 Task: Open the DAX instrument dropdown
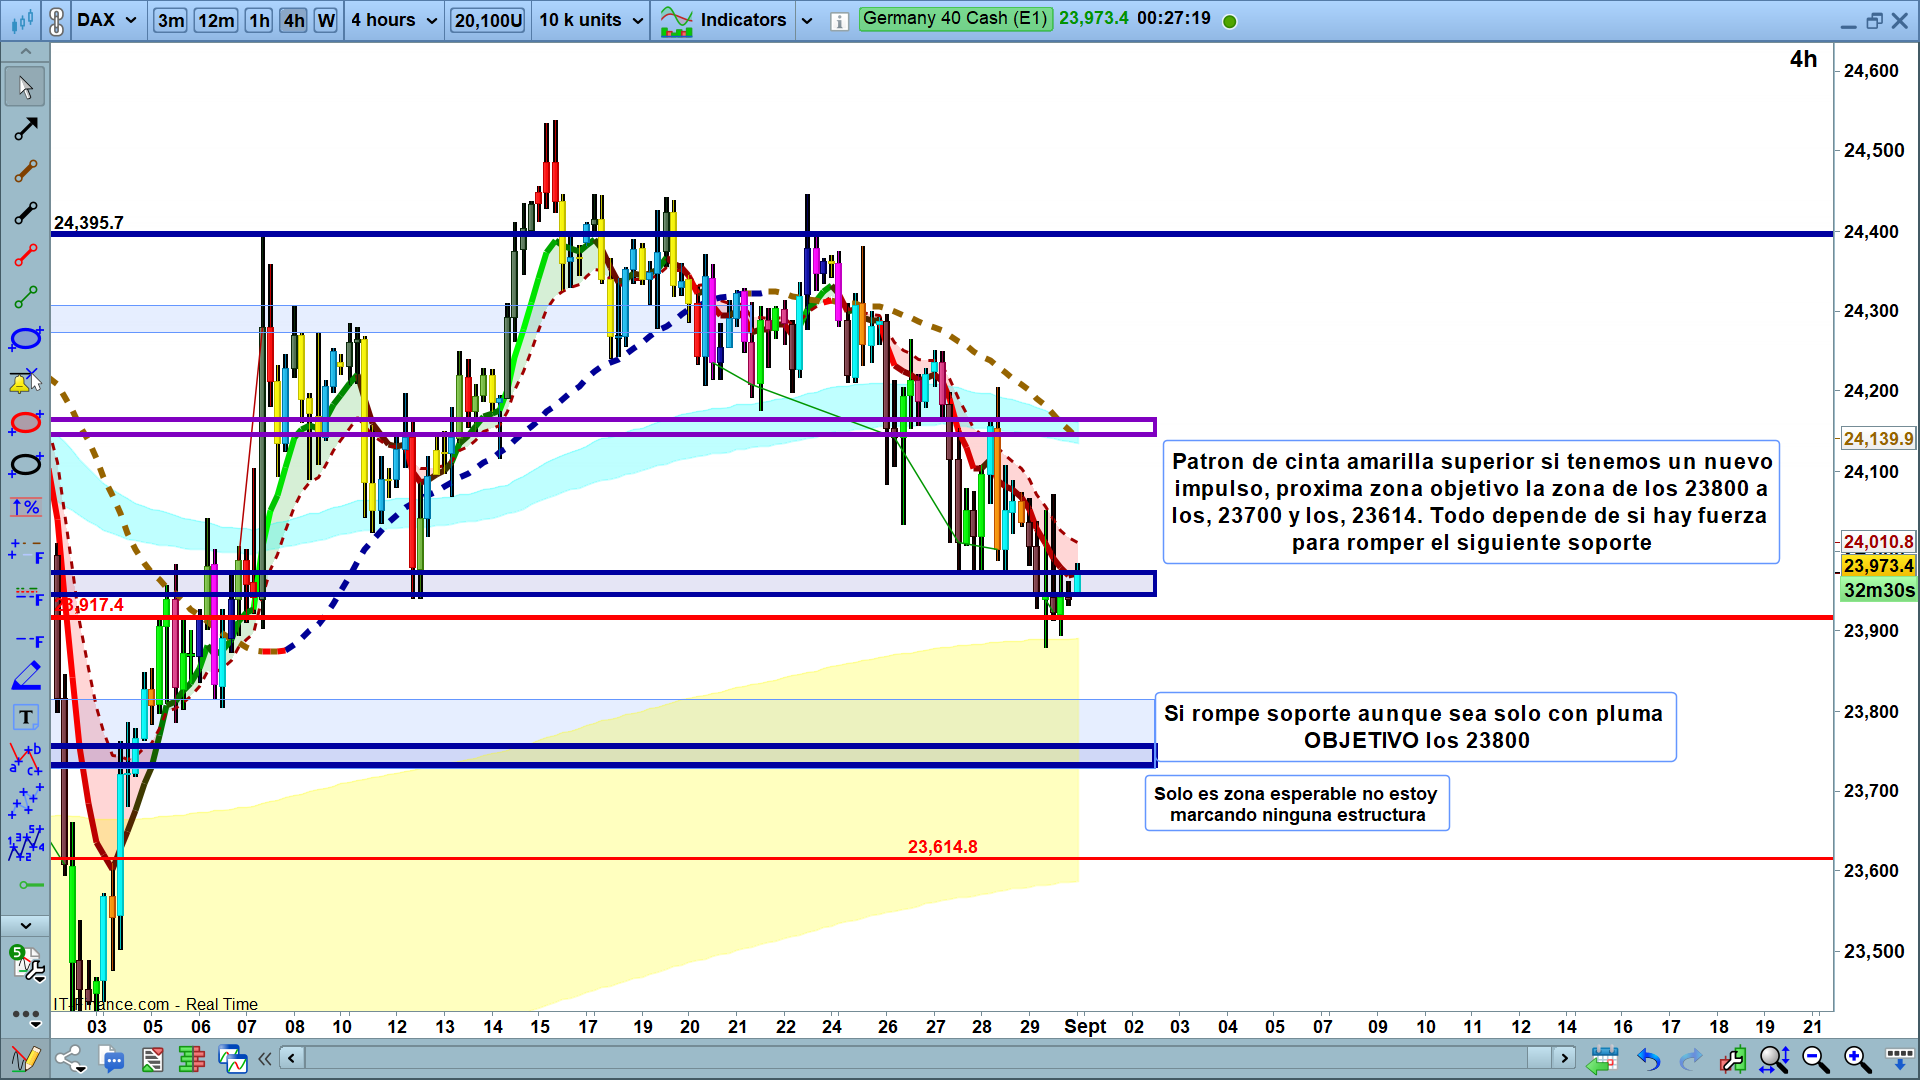pyautogui.click(x=107, y=20)
